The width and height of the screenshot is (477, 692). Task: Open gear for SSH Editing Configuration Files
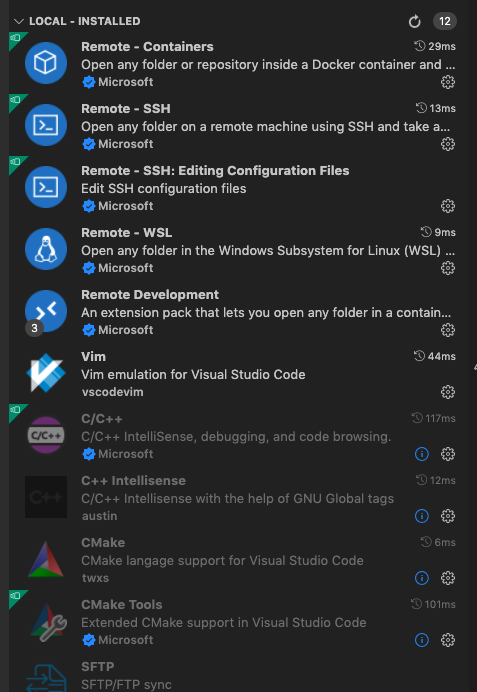[447, 206]
